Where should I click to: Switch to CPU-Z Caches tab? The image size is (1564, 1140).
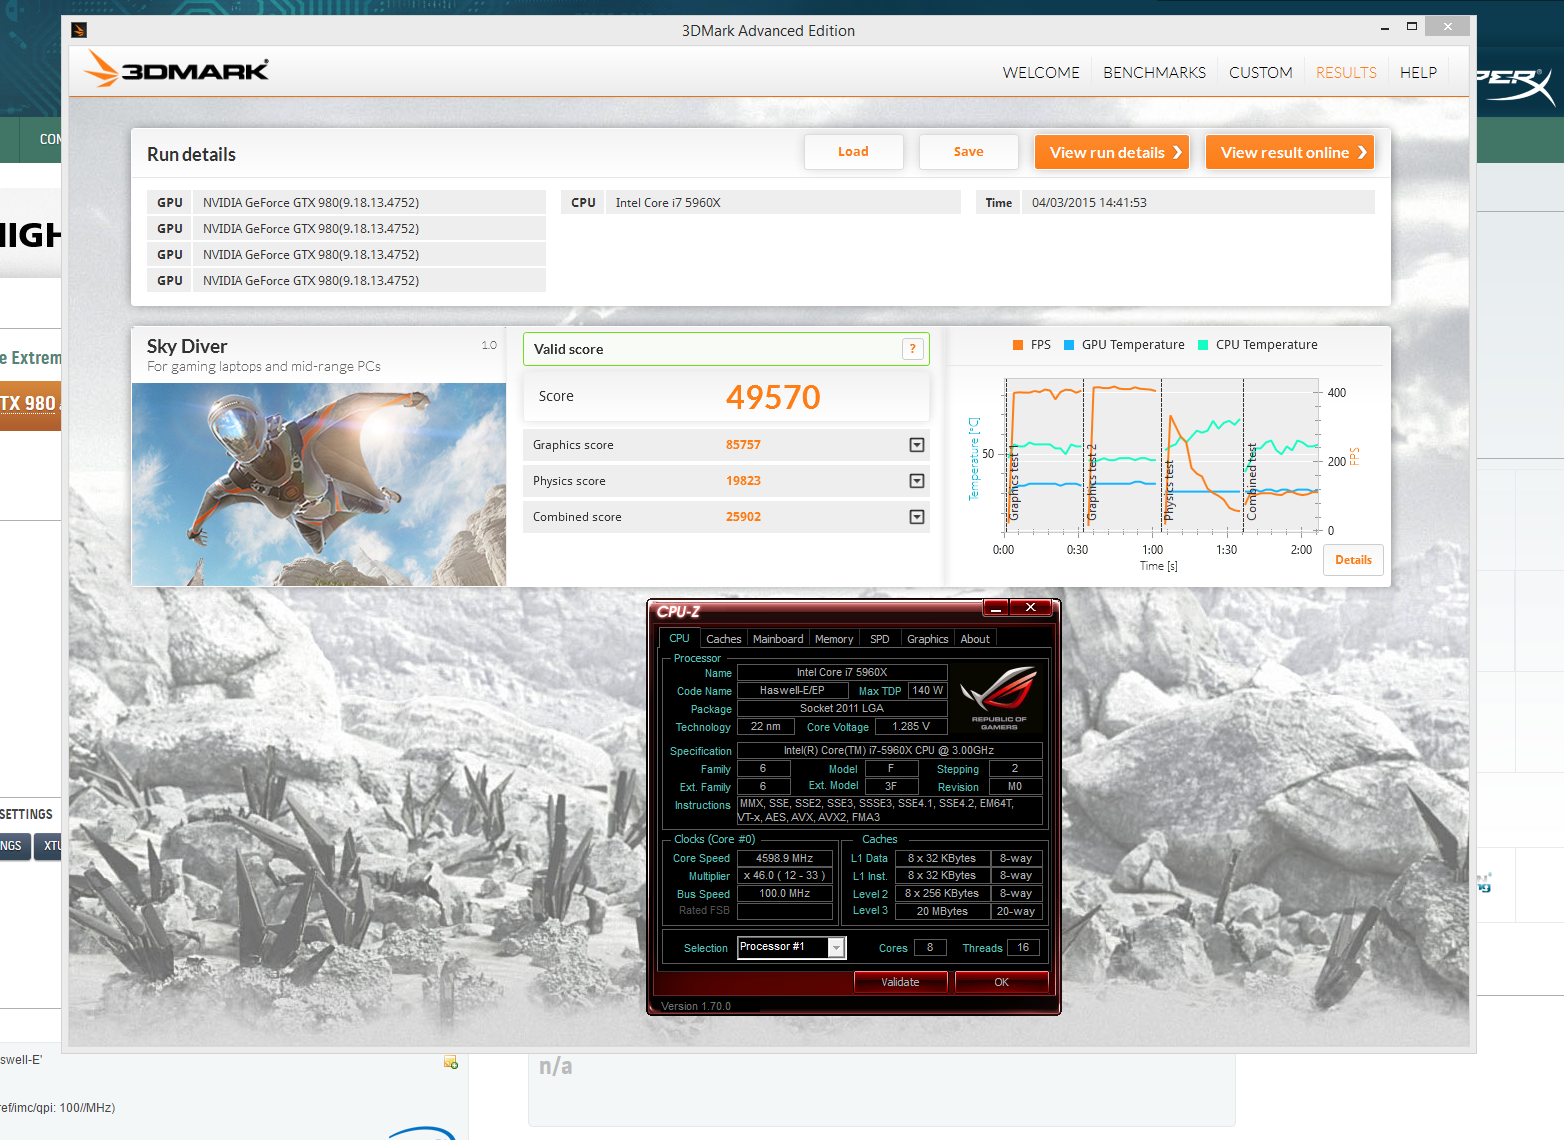pos(723,639)
